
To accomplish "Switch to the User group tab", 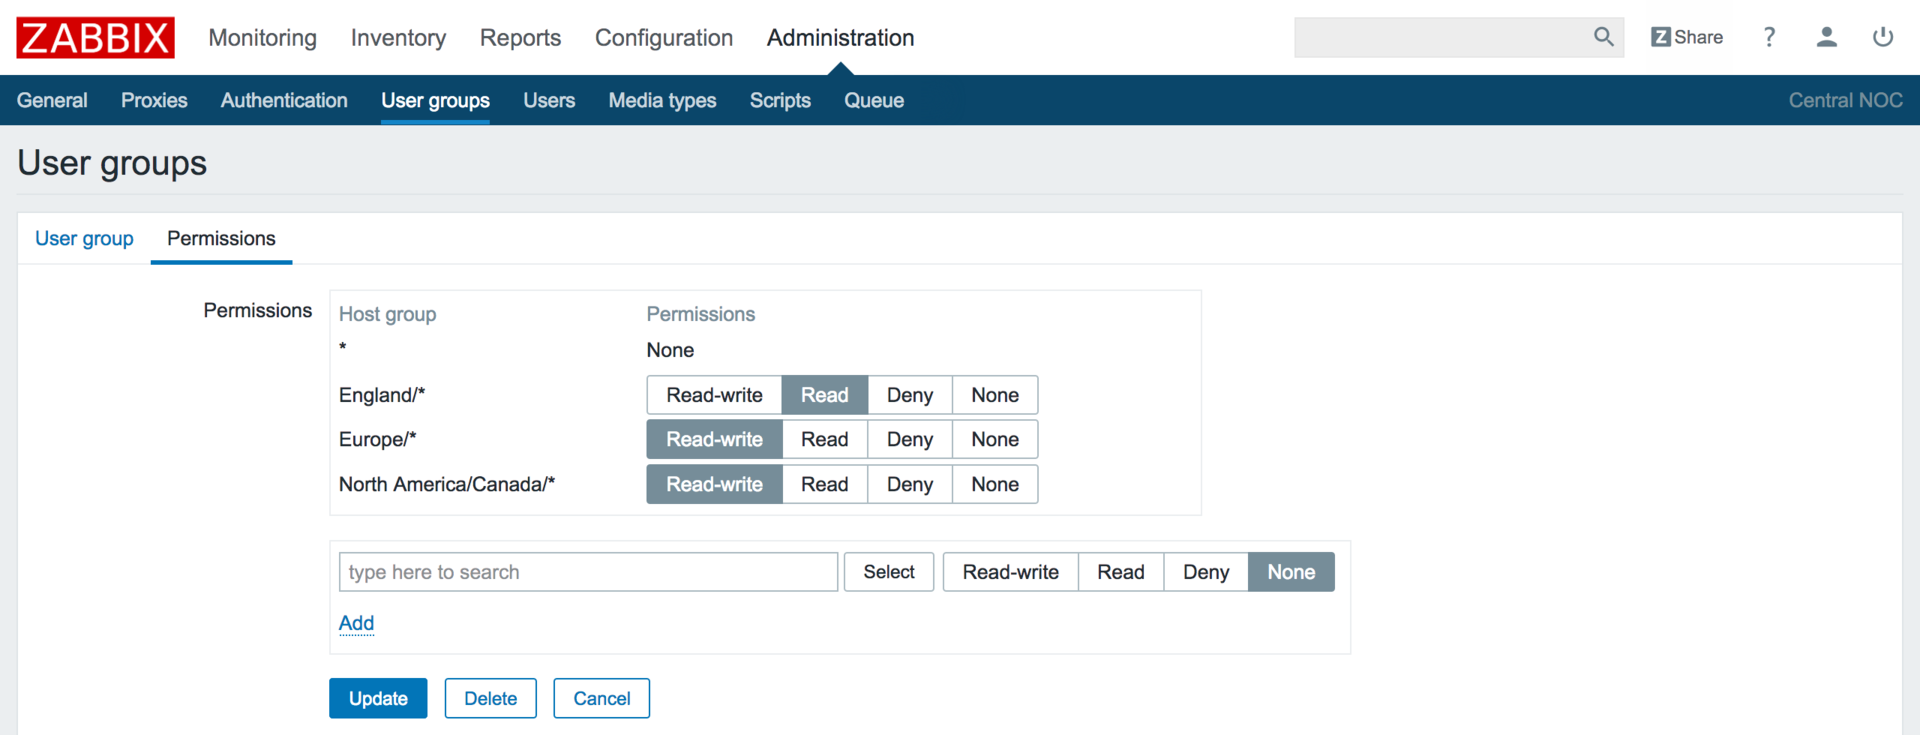I will click(84, 238).
